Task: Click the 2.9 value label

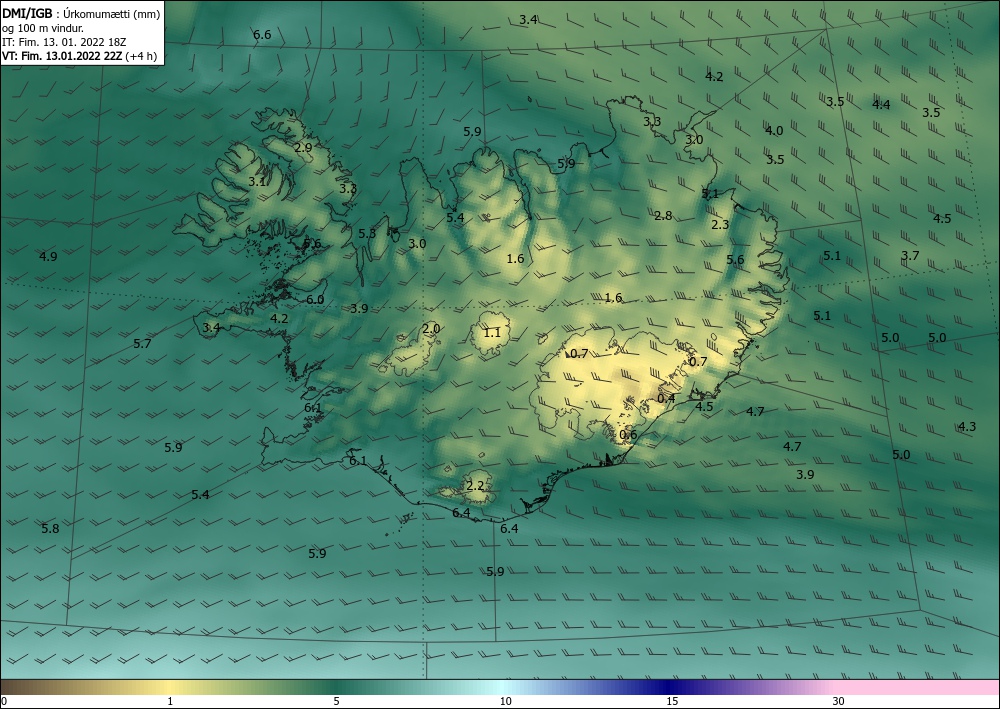Action: click(304, 147)
